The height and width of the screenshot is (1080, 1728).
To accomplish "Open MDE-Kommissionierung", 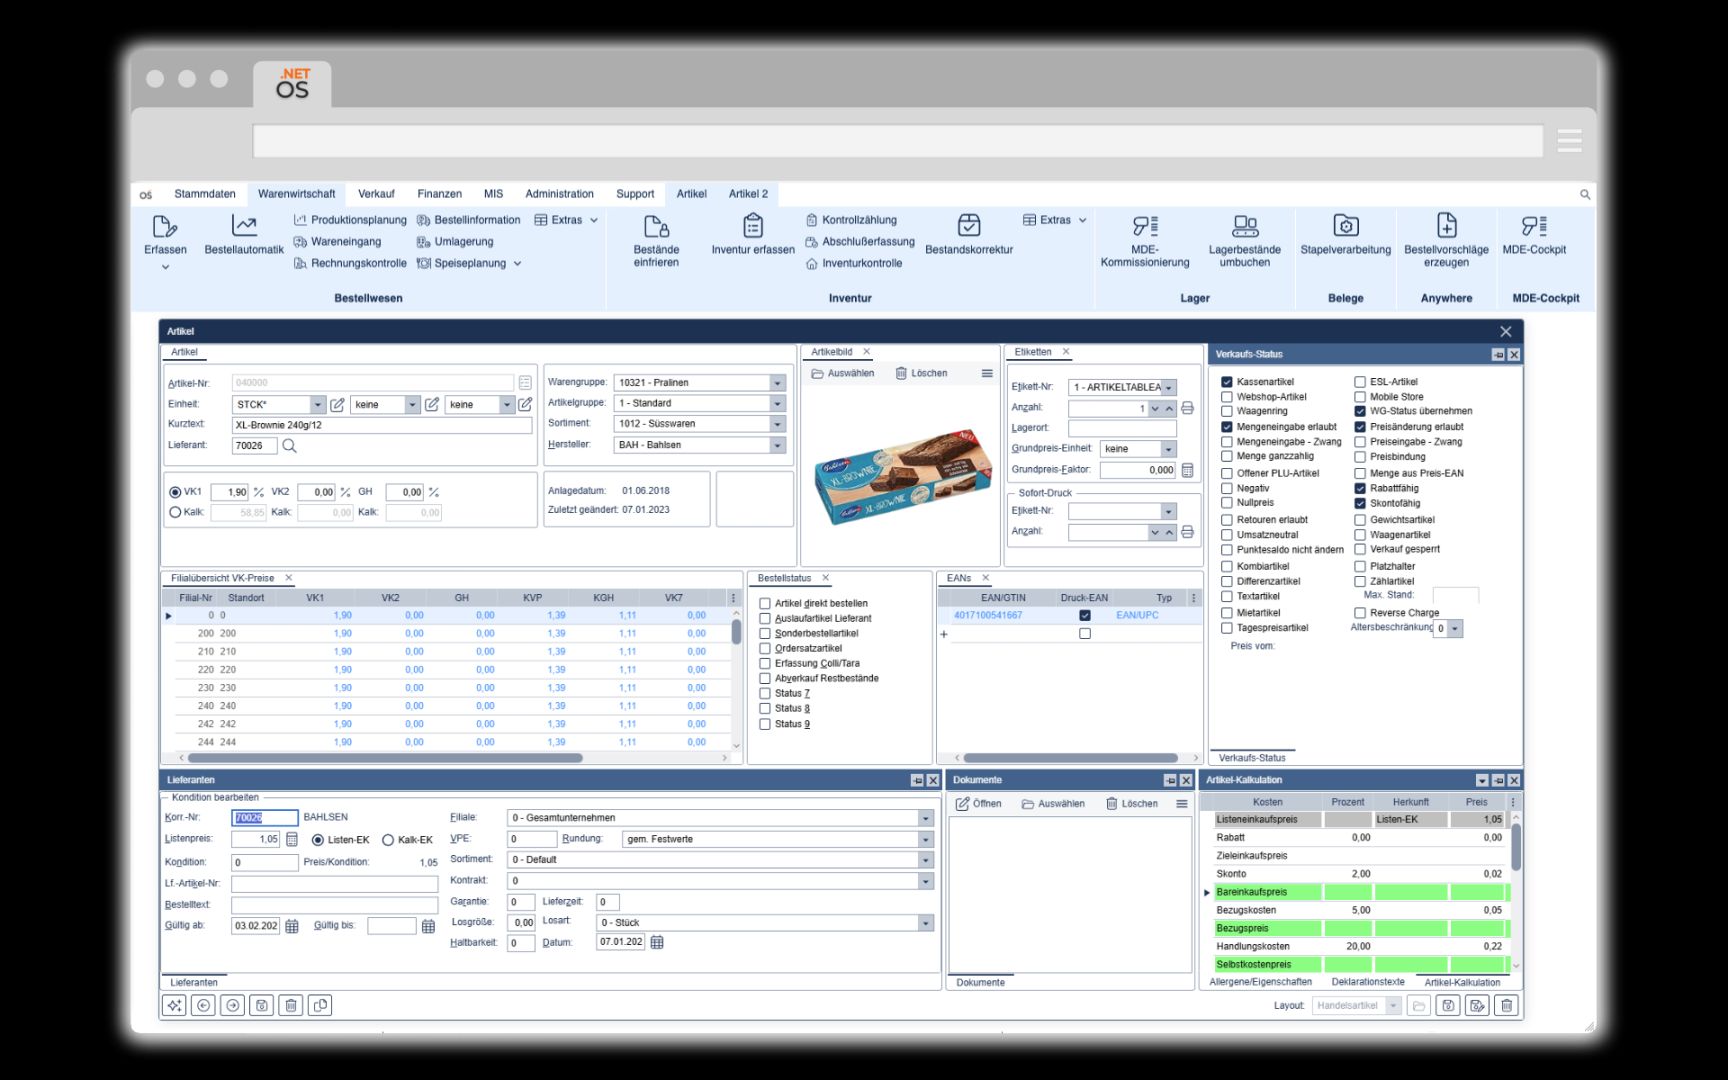I will pos(1145,240).
